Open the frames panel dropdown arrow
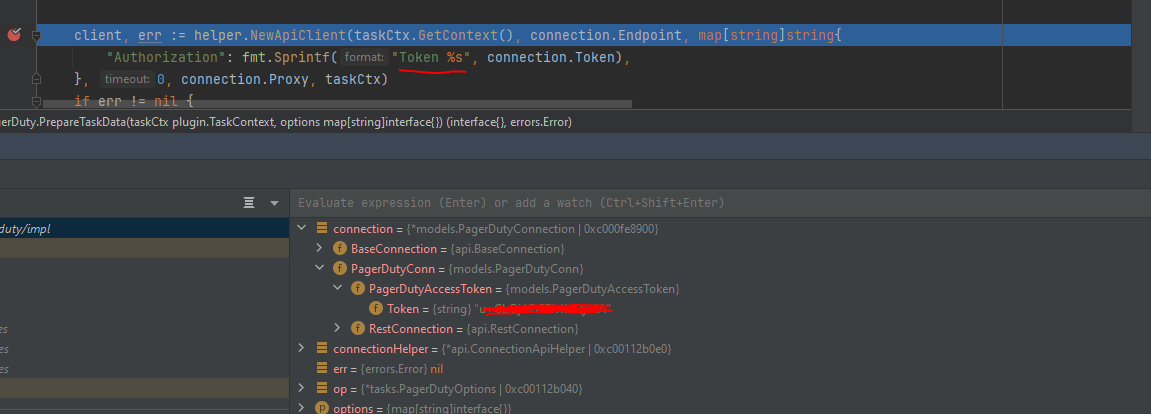The width and height of the screenshot is (1151, 414). pyautogui.click(x=275, y=203)
